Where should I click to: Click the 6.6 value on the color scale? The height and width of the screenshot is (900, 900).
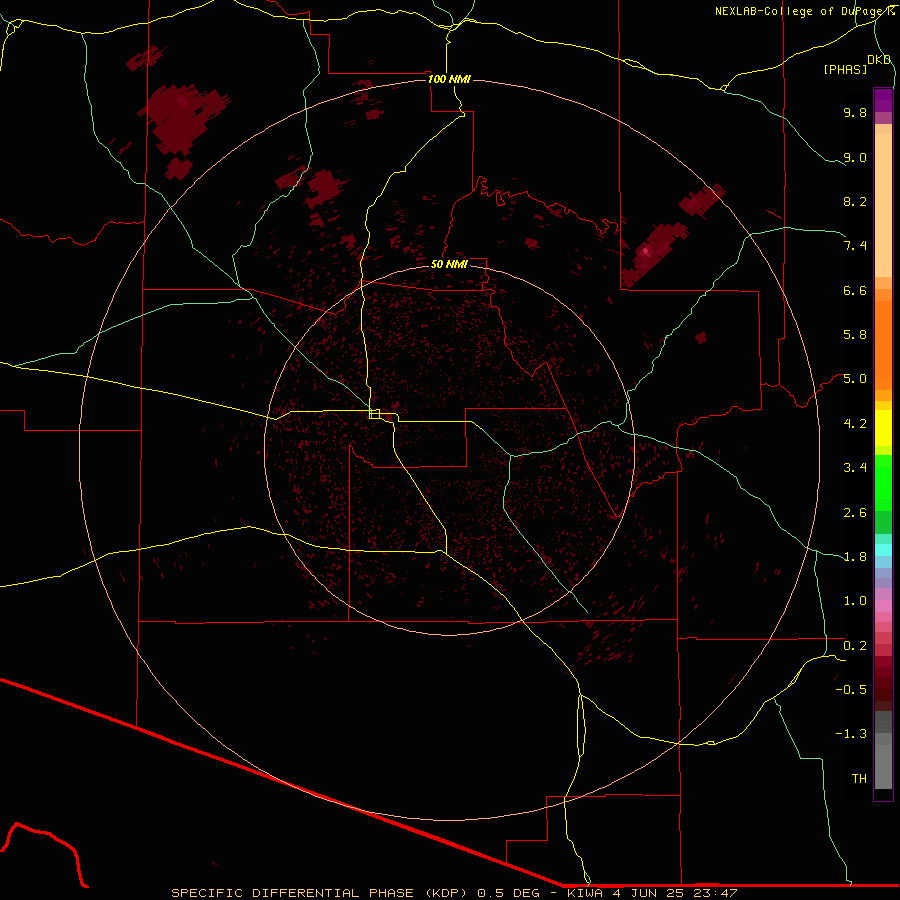coord(855,290)
